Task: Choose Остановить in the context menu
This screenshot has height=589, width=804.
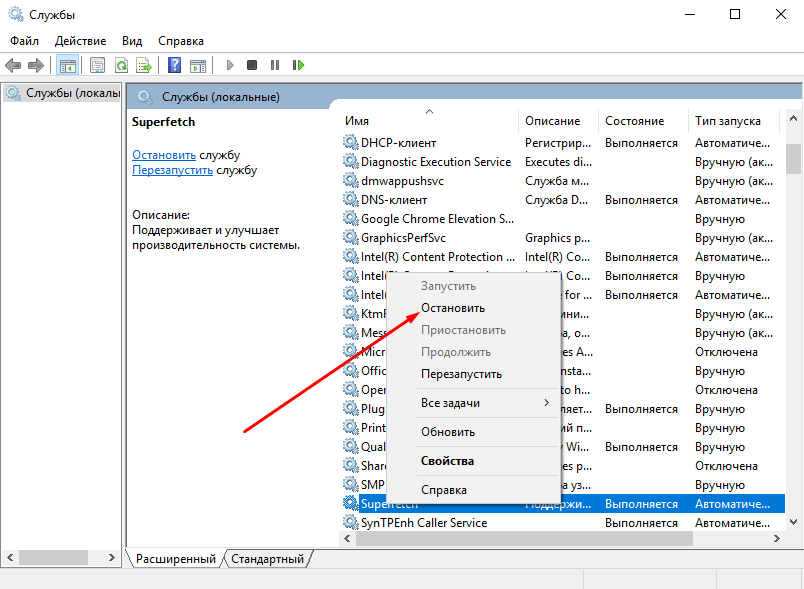Action: click(x=472, y=308)
